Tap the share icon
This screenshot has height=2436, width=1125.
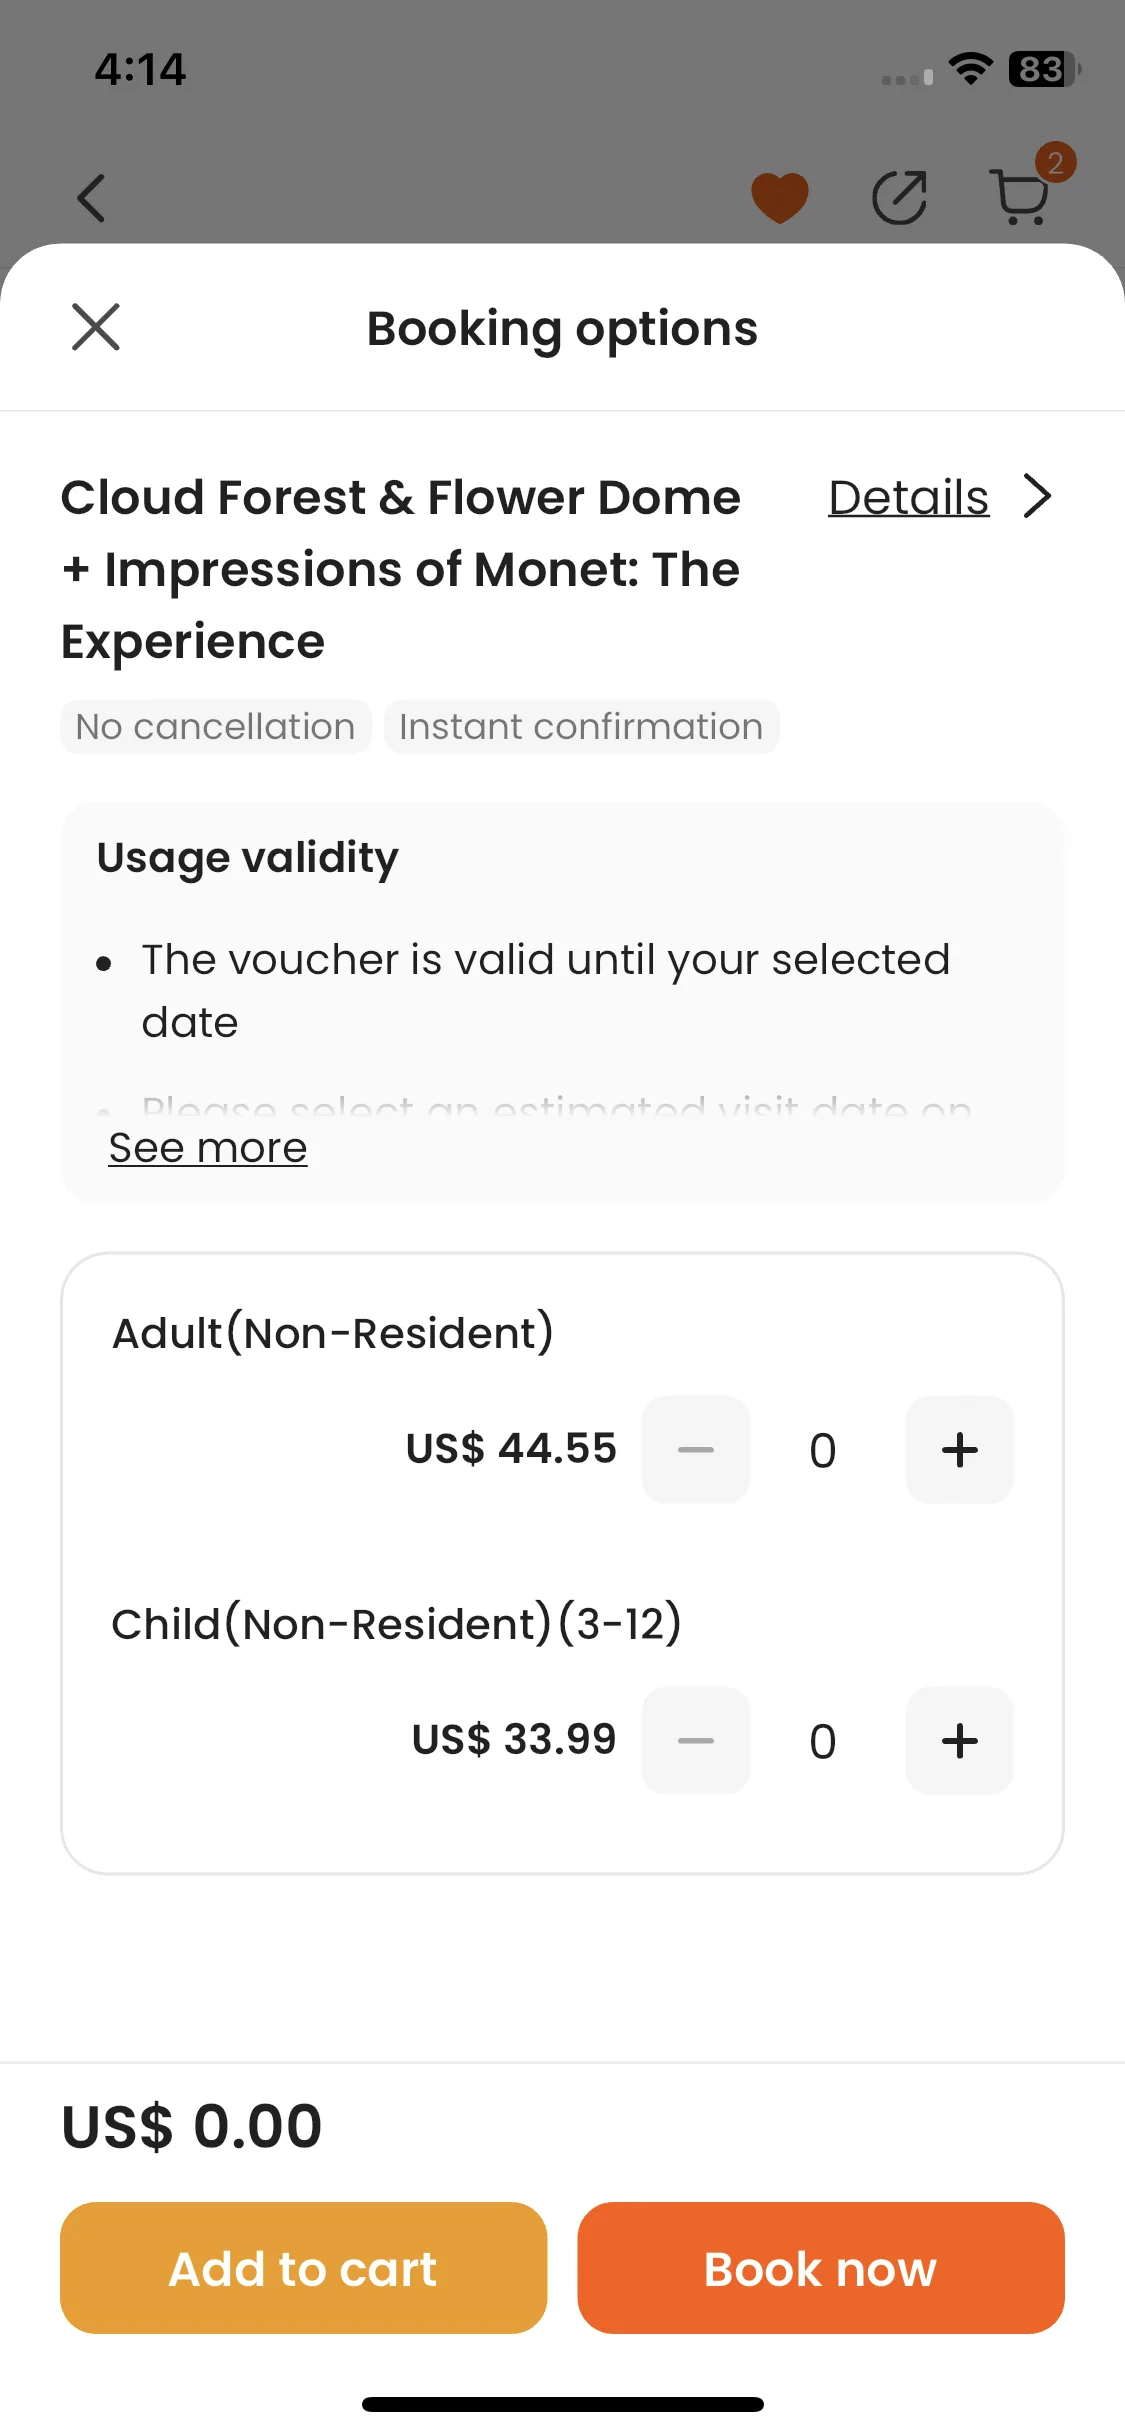(900, 197)
